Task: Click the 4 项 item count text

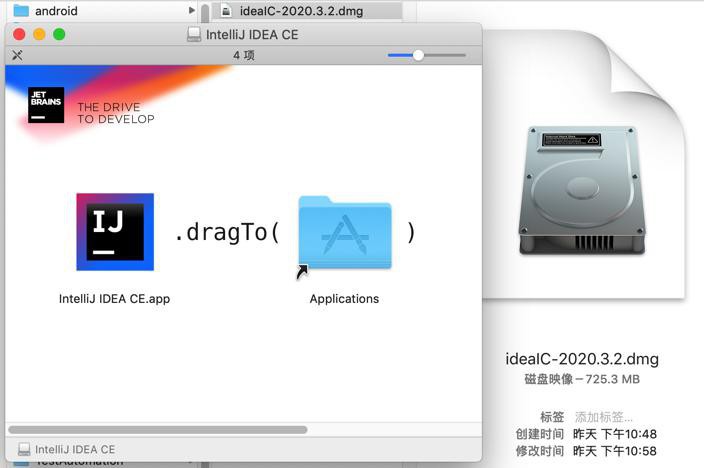Action: click(x=244, y=55)
